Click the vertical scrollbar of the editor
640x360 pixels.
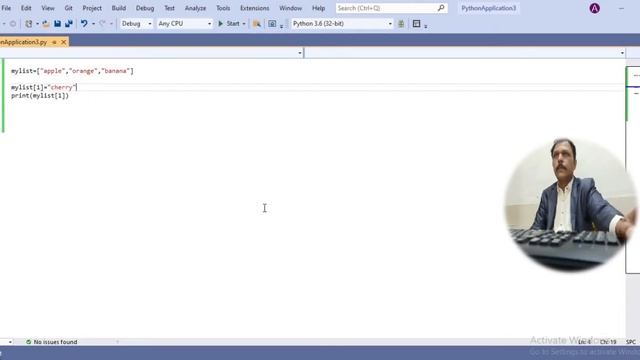[633, 170]
